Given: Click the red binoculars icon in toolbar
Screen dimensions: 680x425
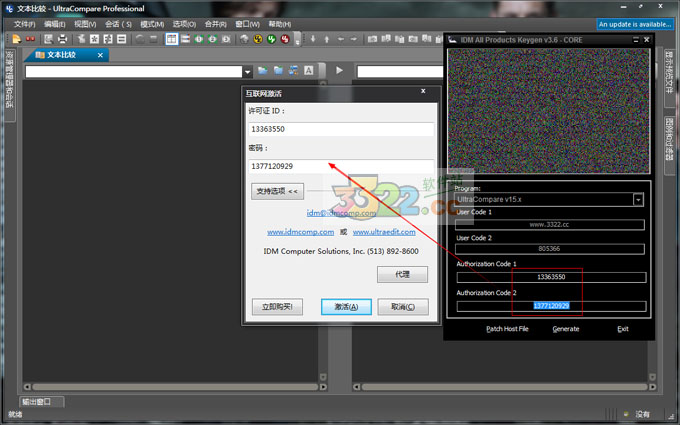Looking at the screenshot, I should click(30, 39).
